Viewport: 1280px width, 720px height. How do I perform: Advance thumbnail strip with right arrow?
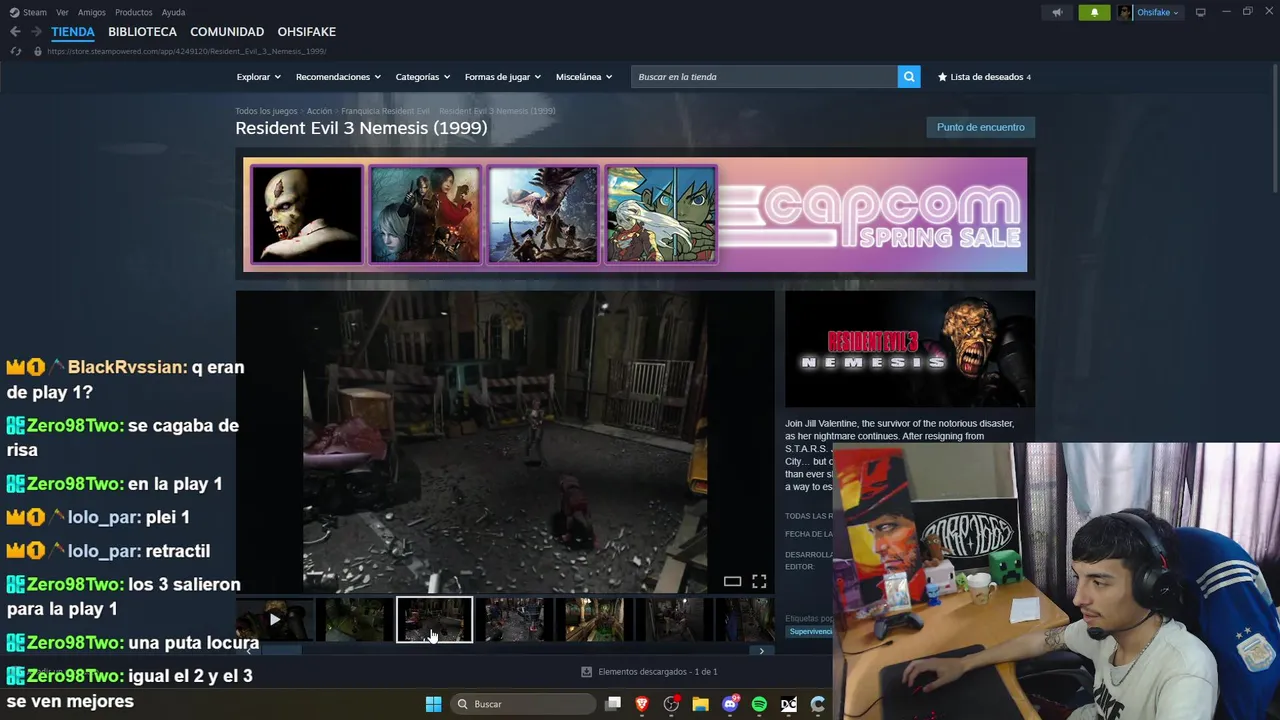761,651
